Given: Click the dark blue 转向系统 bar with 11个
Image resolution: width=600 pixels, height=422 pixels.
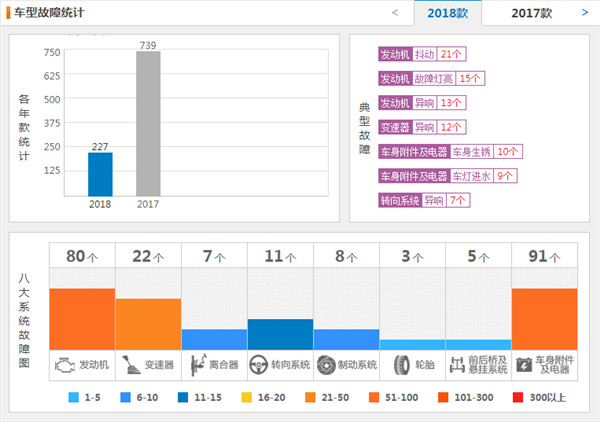Looking at the screenshot, I should coord(280,334).
